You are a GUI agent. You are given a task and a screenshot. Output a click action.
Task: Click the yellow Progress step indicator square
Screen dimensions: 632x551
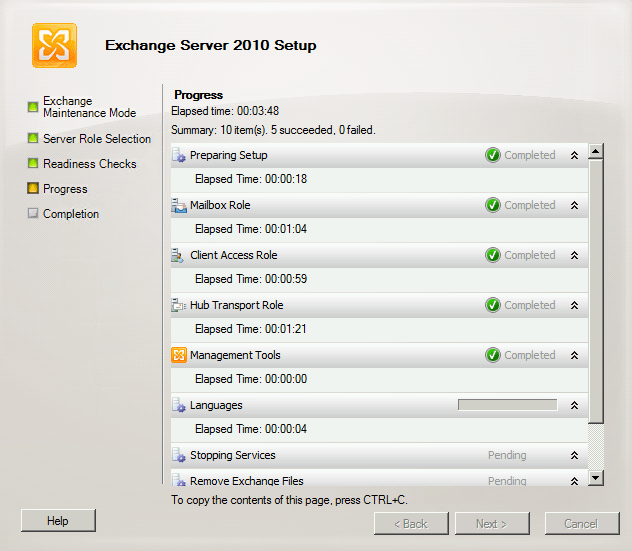[33, 188]
